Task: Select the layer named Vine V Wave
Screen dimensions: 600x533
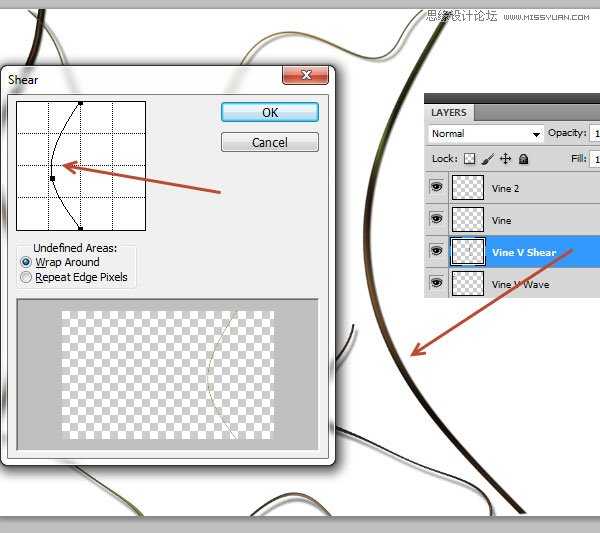Action: [x=520, y=285]
